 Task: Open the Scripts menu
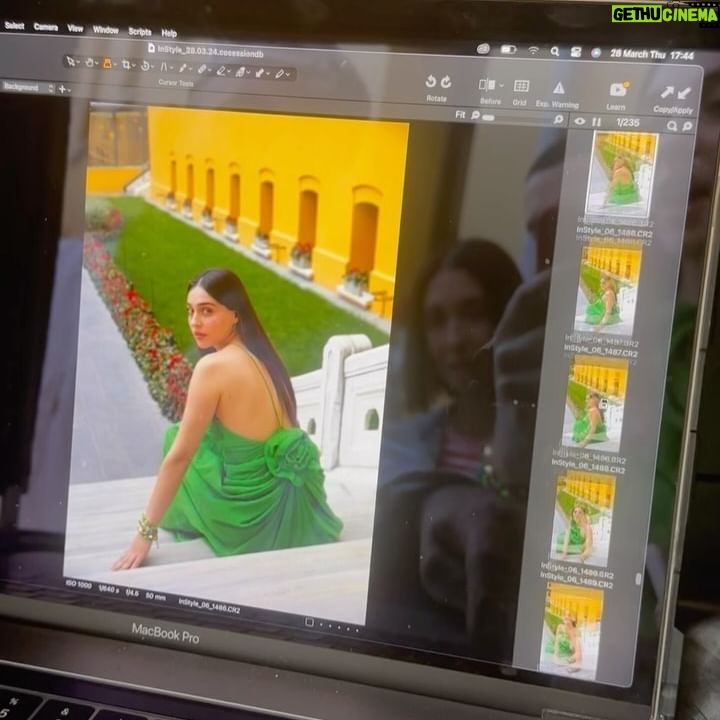140,31
